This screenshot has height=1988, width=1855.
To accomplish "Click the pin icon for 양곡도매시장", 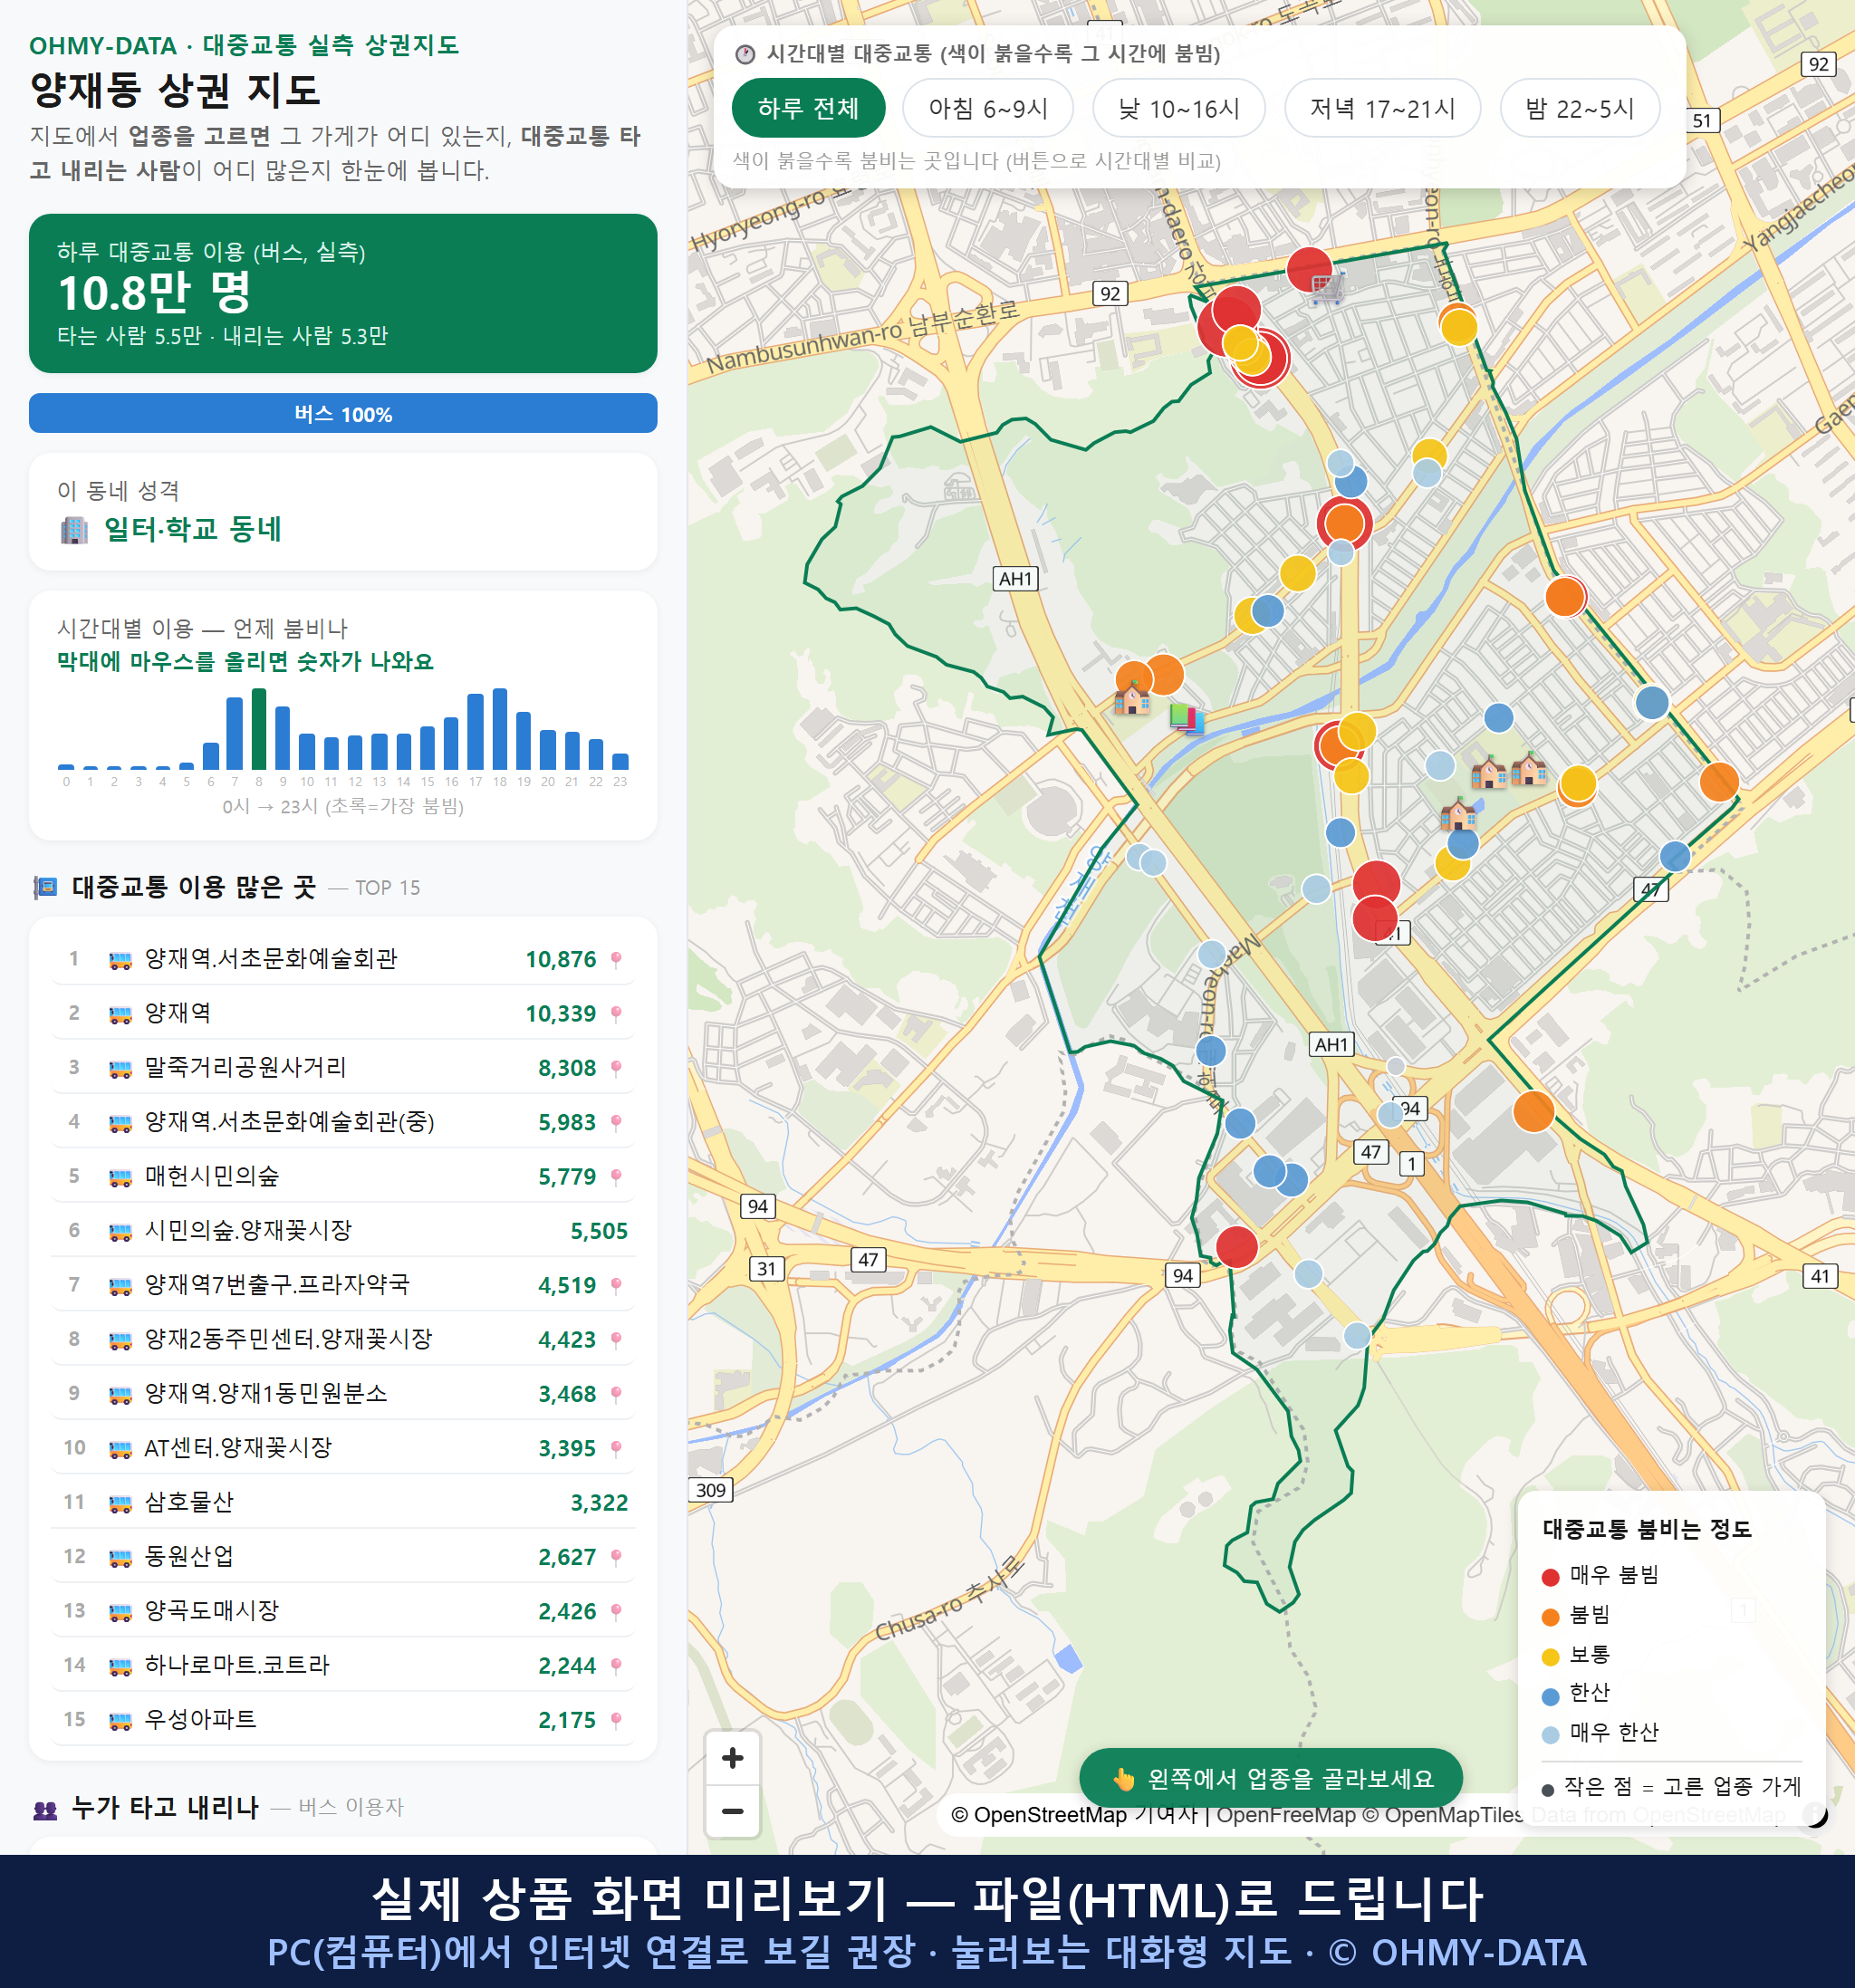I will (x=616, y=1611).
